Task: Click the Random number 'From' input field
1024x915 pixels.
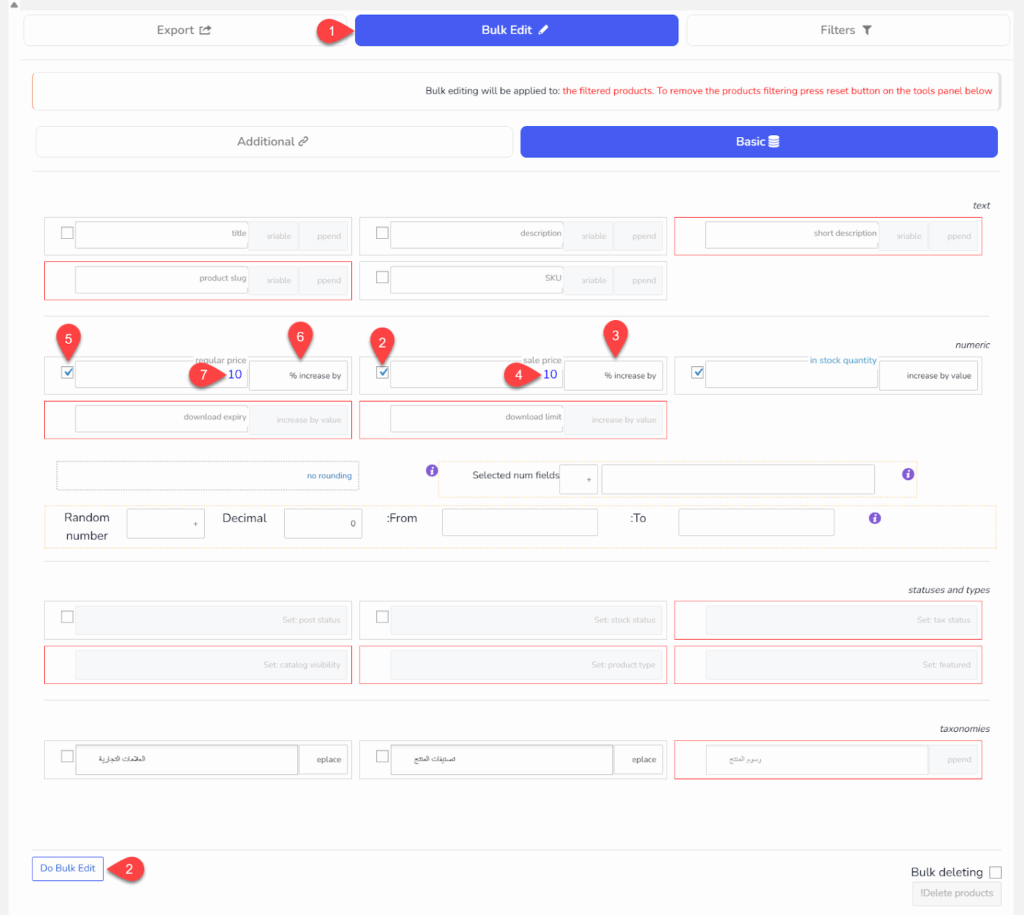Action: tap(519, 522)
